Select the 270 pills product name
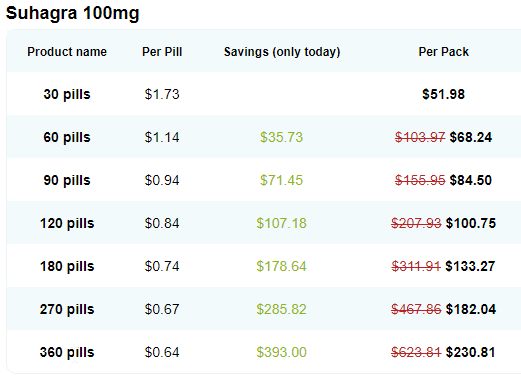 pyautogui.click(x=67, y=309)
